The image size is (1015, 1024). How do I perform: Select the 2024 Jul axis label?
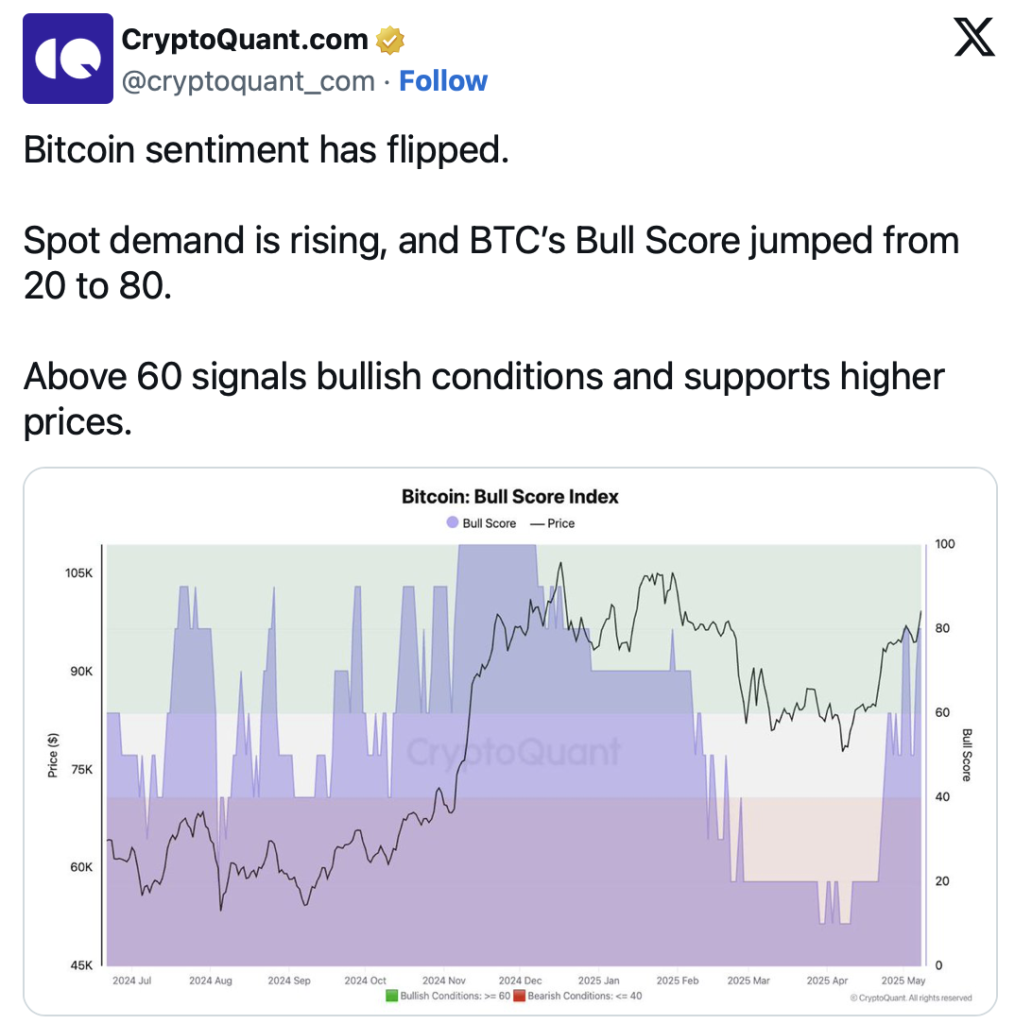[132, 980]
